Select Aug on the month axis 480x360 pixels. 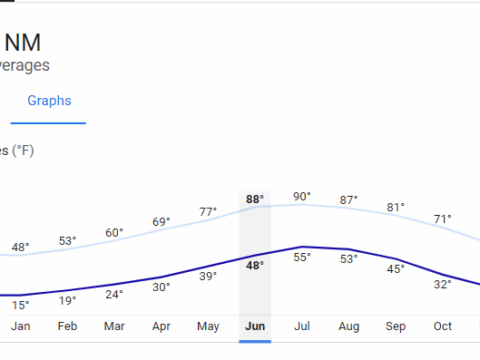[x=349, y=327]
